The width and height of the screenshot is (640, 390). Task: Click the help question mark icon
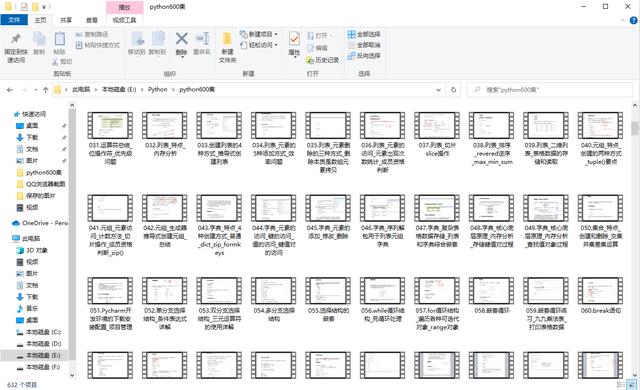pyautogui.click(x=633, y=20)
